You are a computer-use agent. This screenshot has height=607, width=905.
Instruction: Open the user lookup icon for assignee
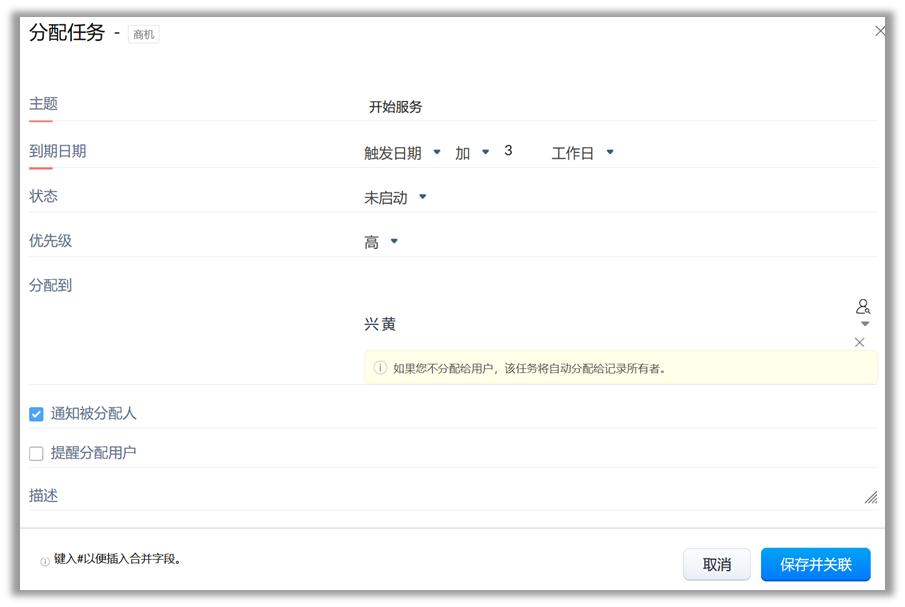863,307
